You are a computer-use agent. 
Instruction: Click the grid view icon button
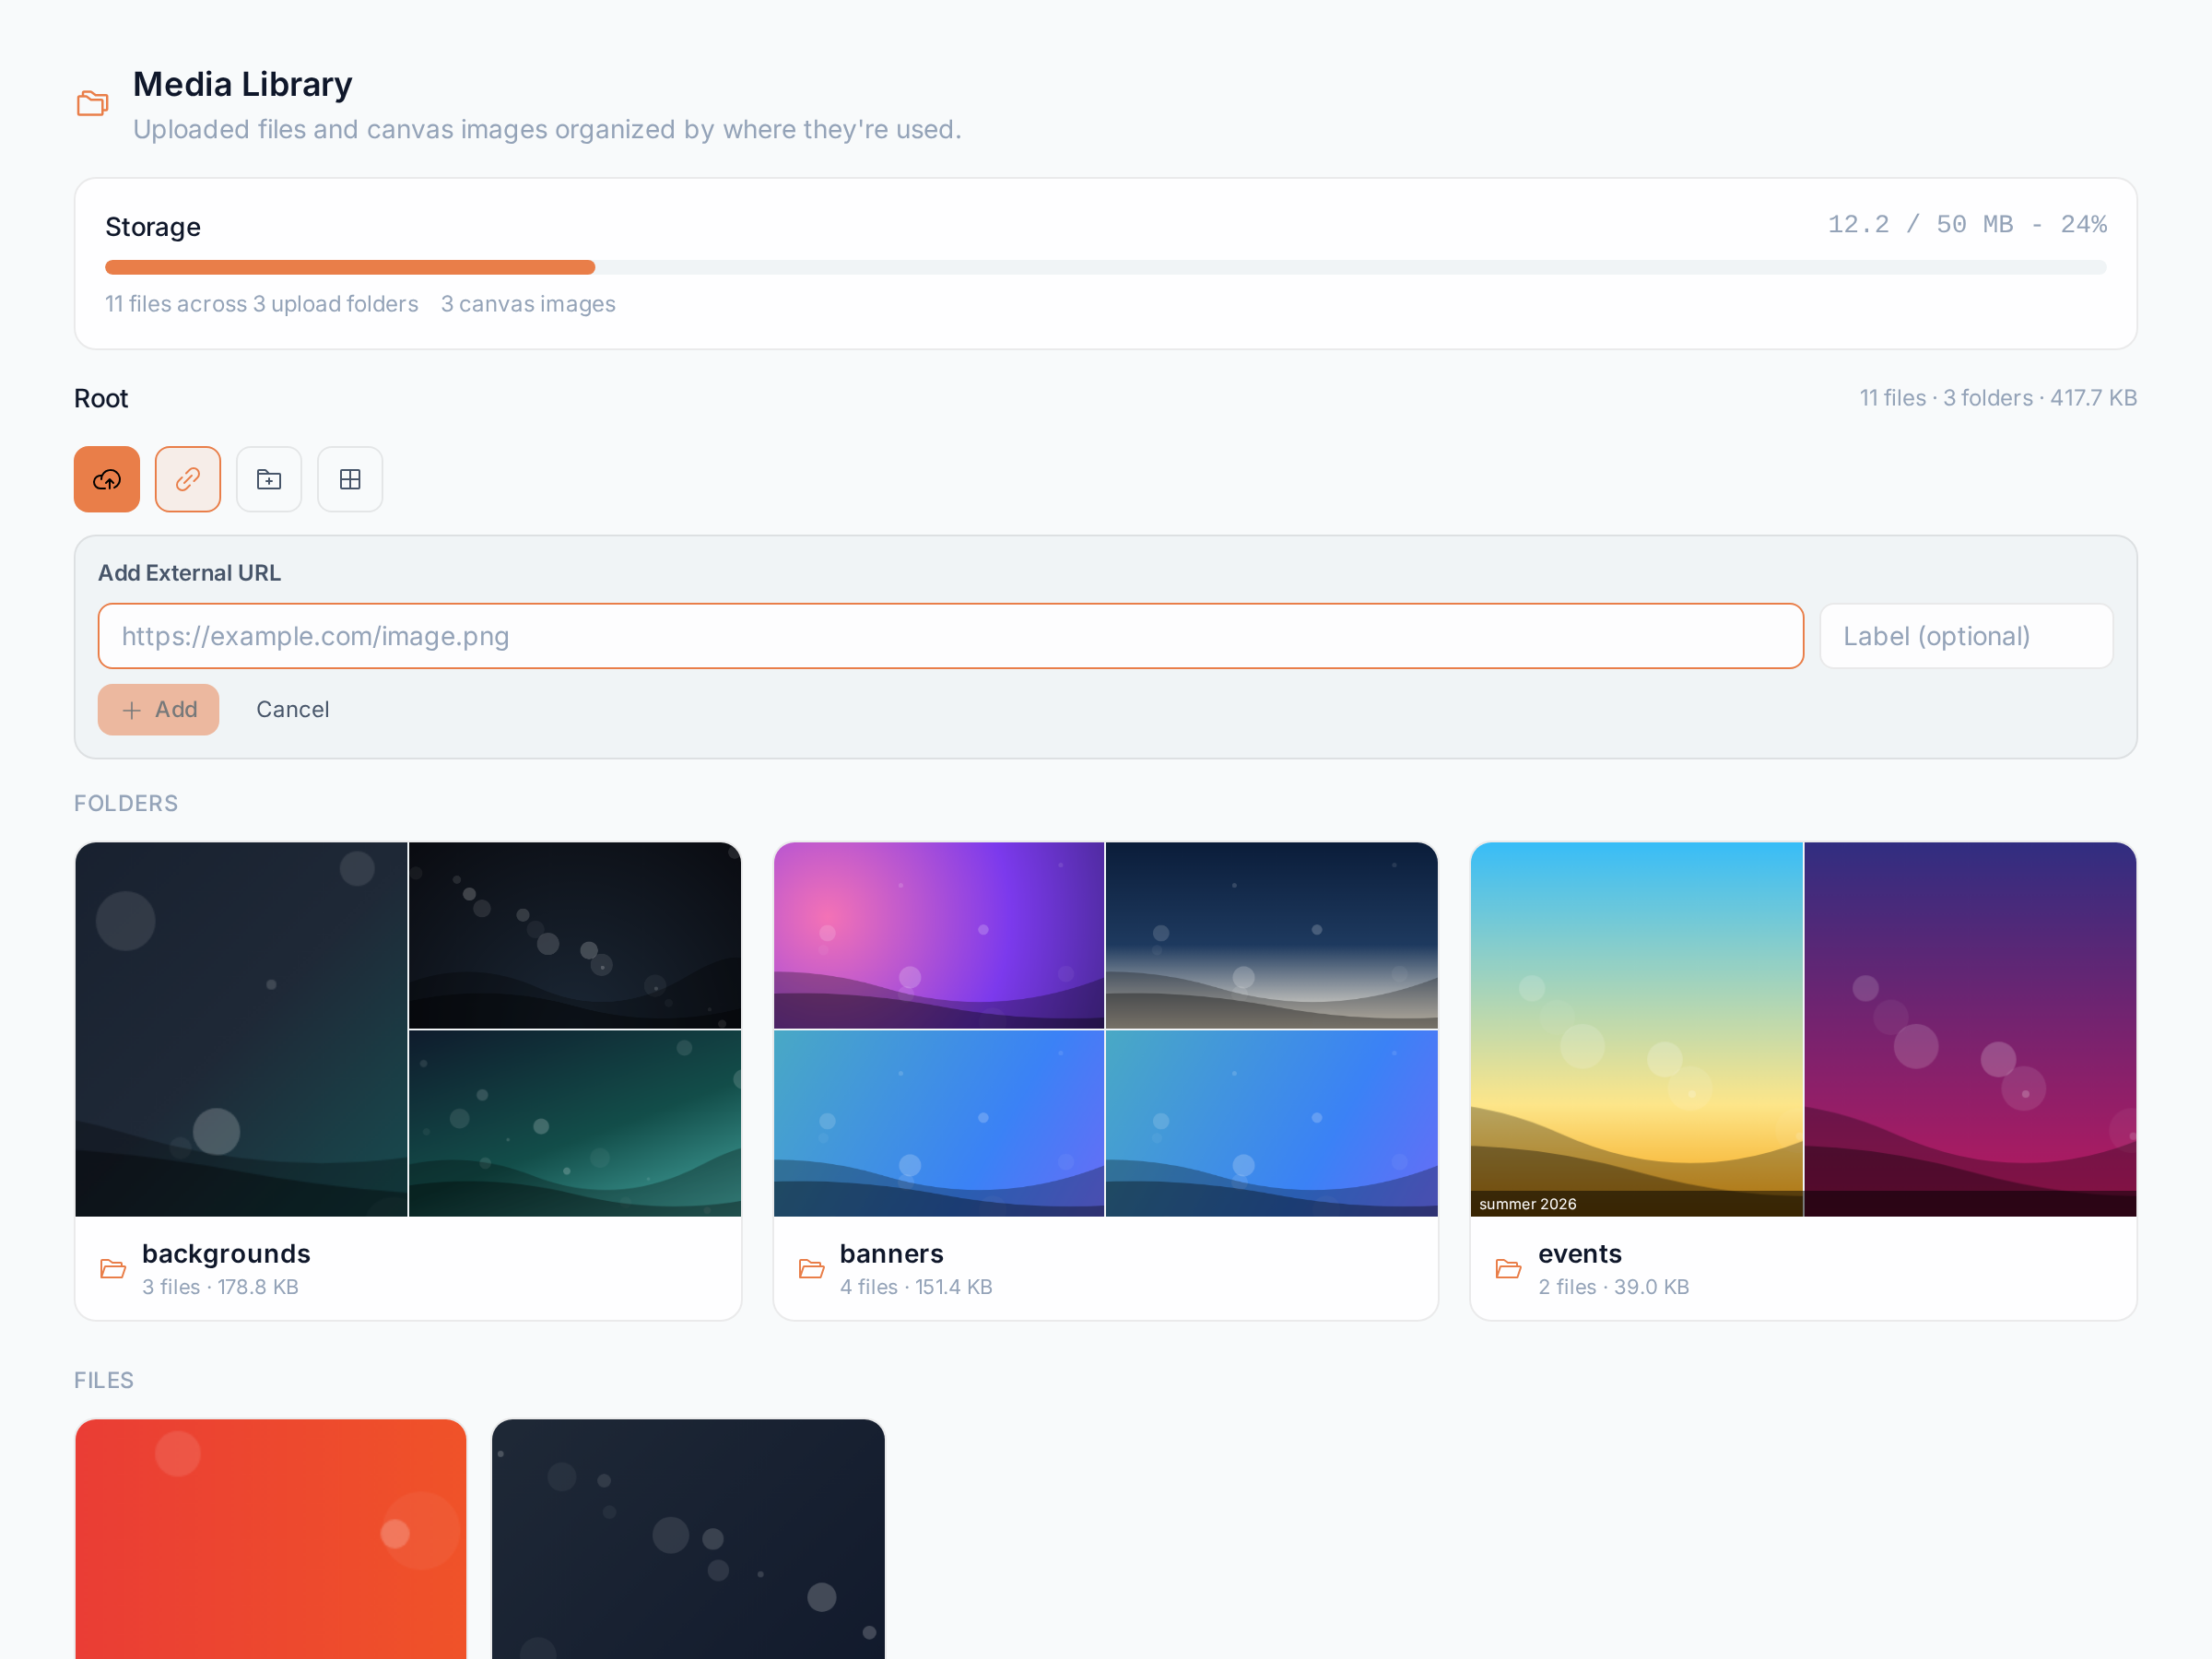350,479
